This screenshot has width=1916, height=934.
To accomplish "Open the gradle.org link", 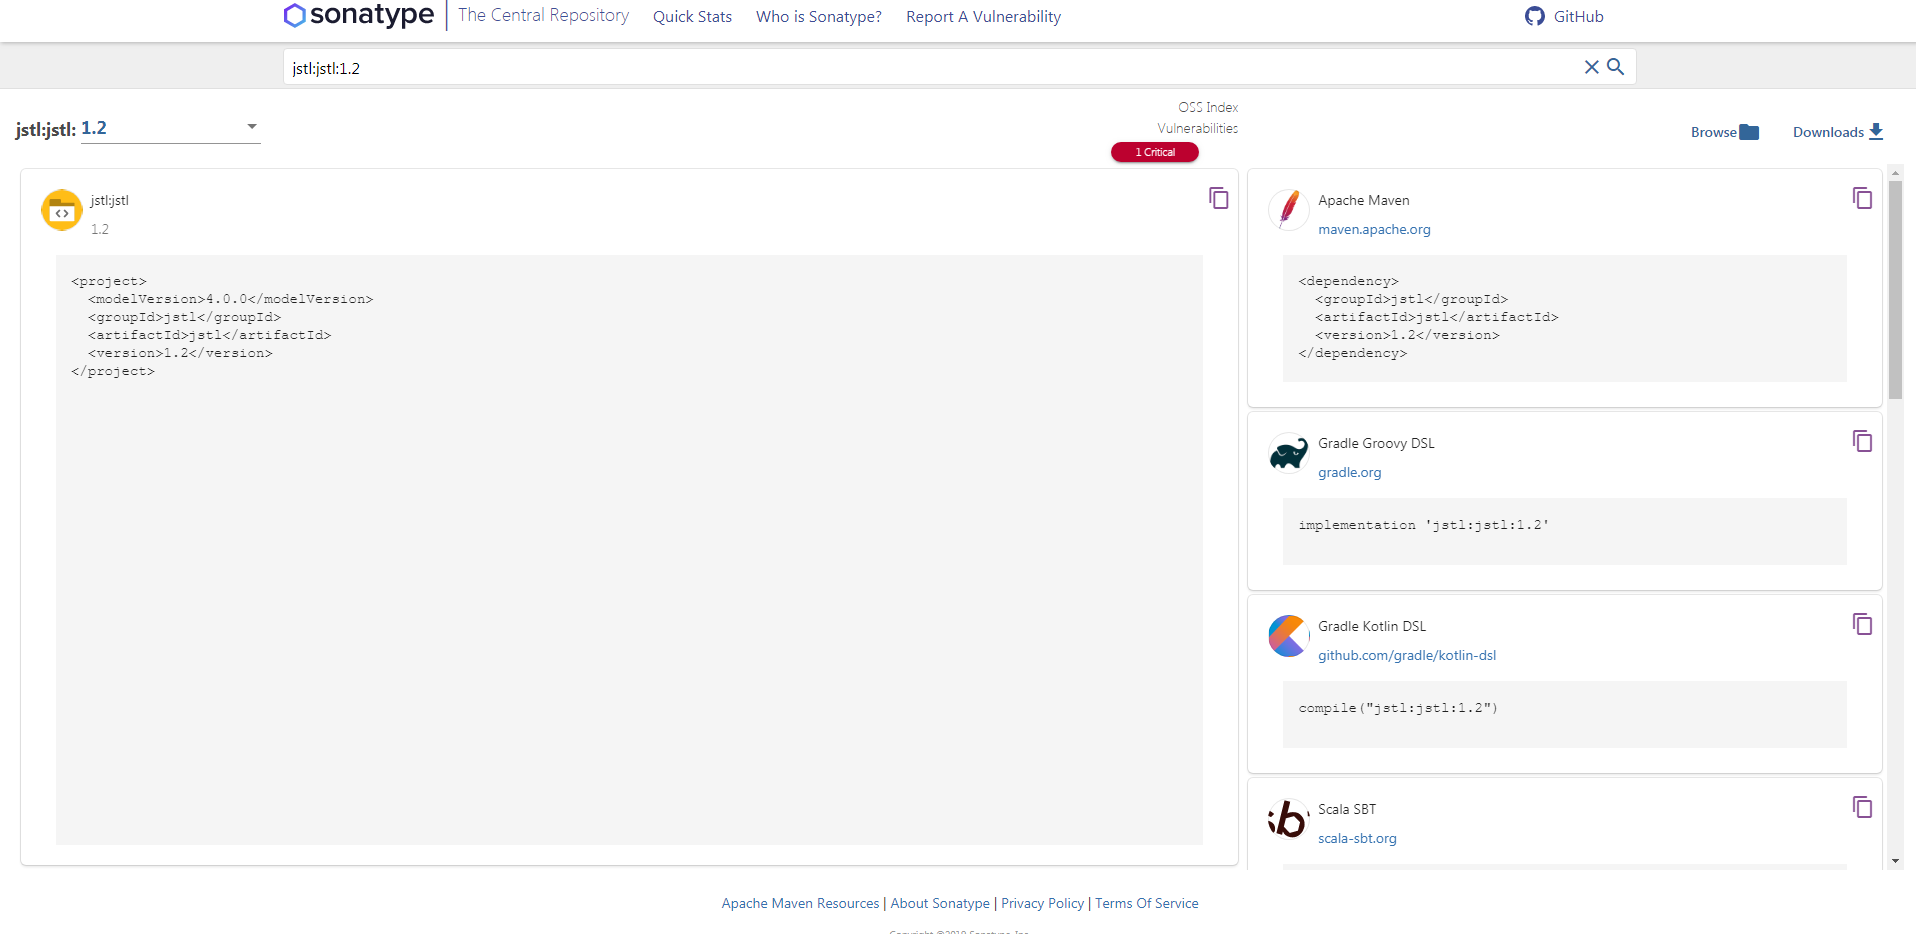I will (1349, 472).
